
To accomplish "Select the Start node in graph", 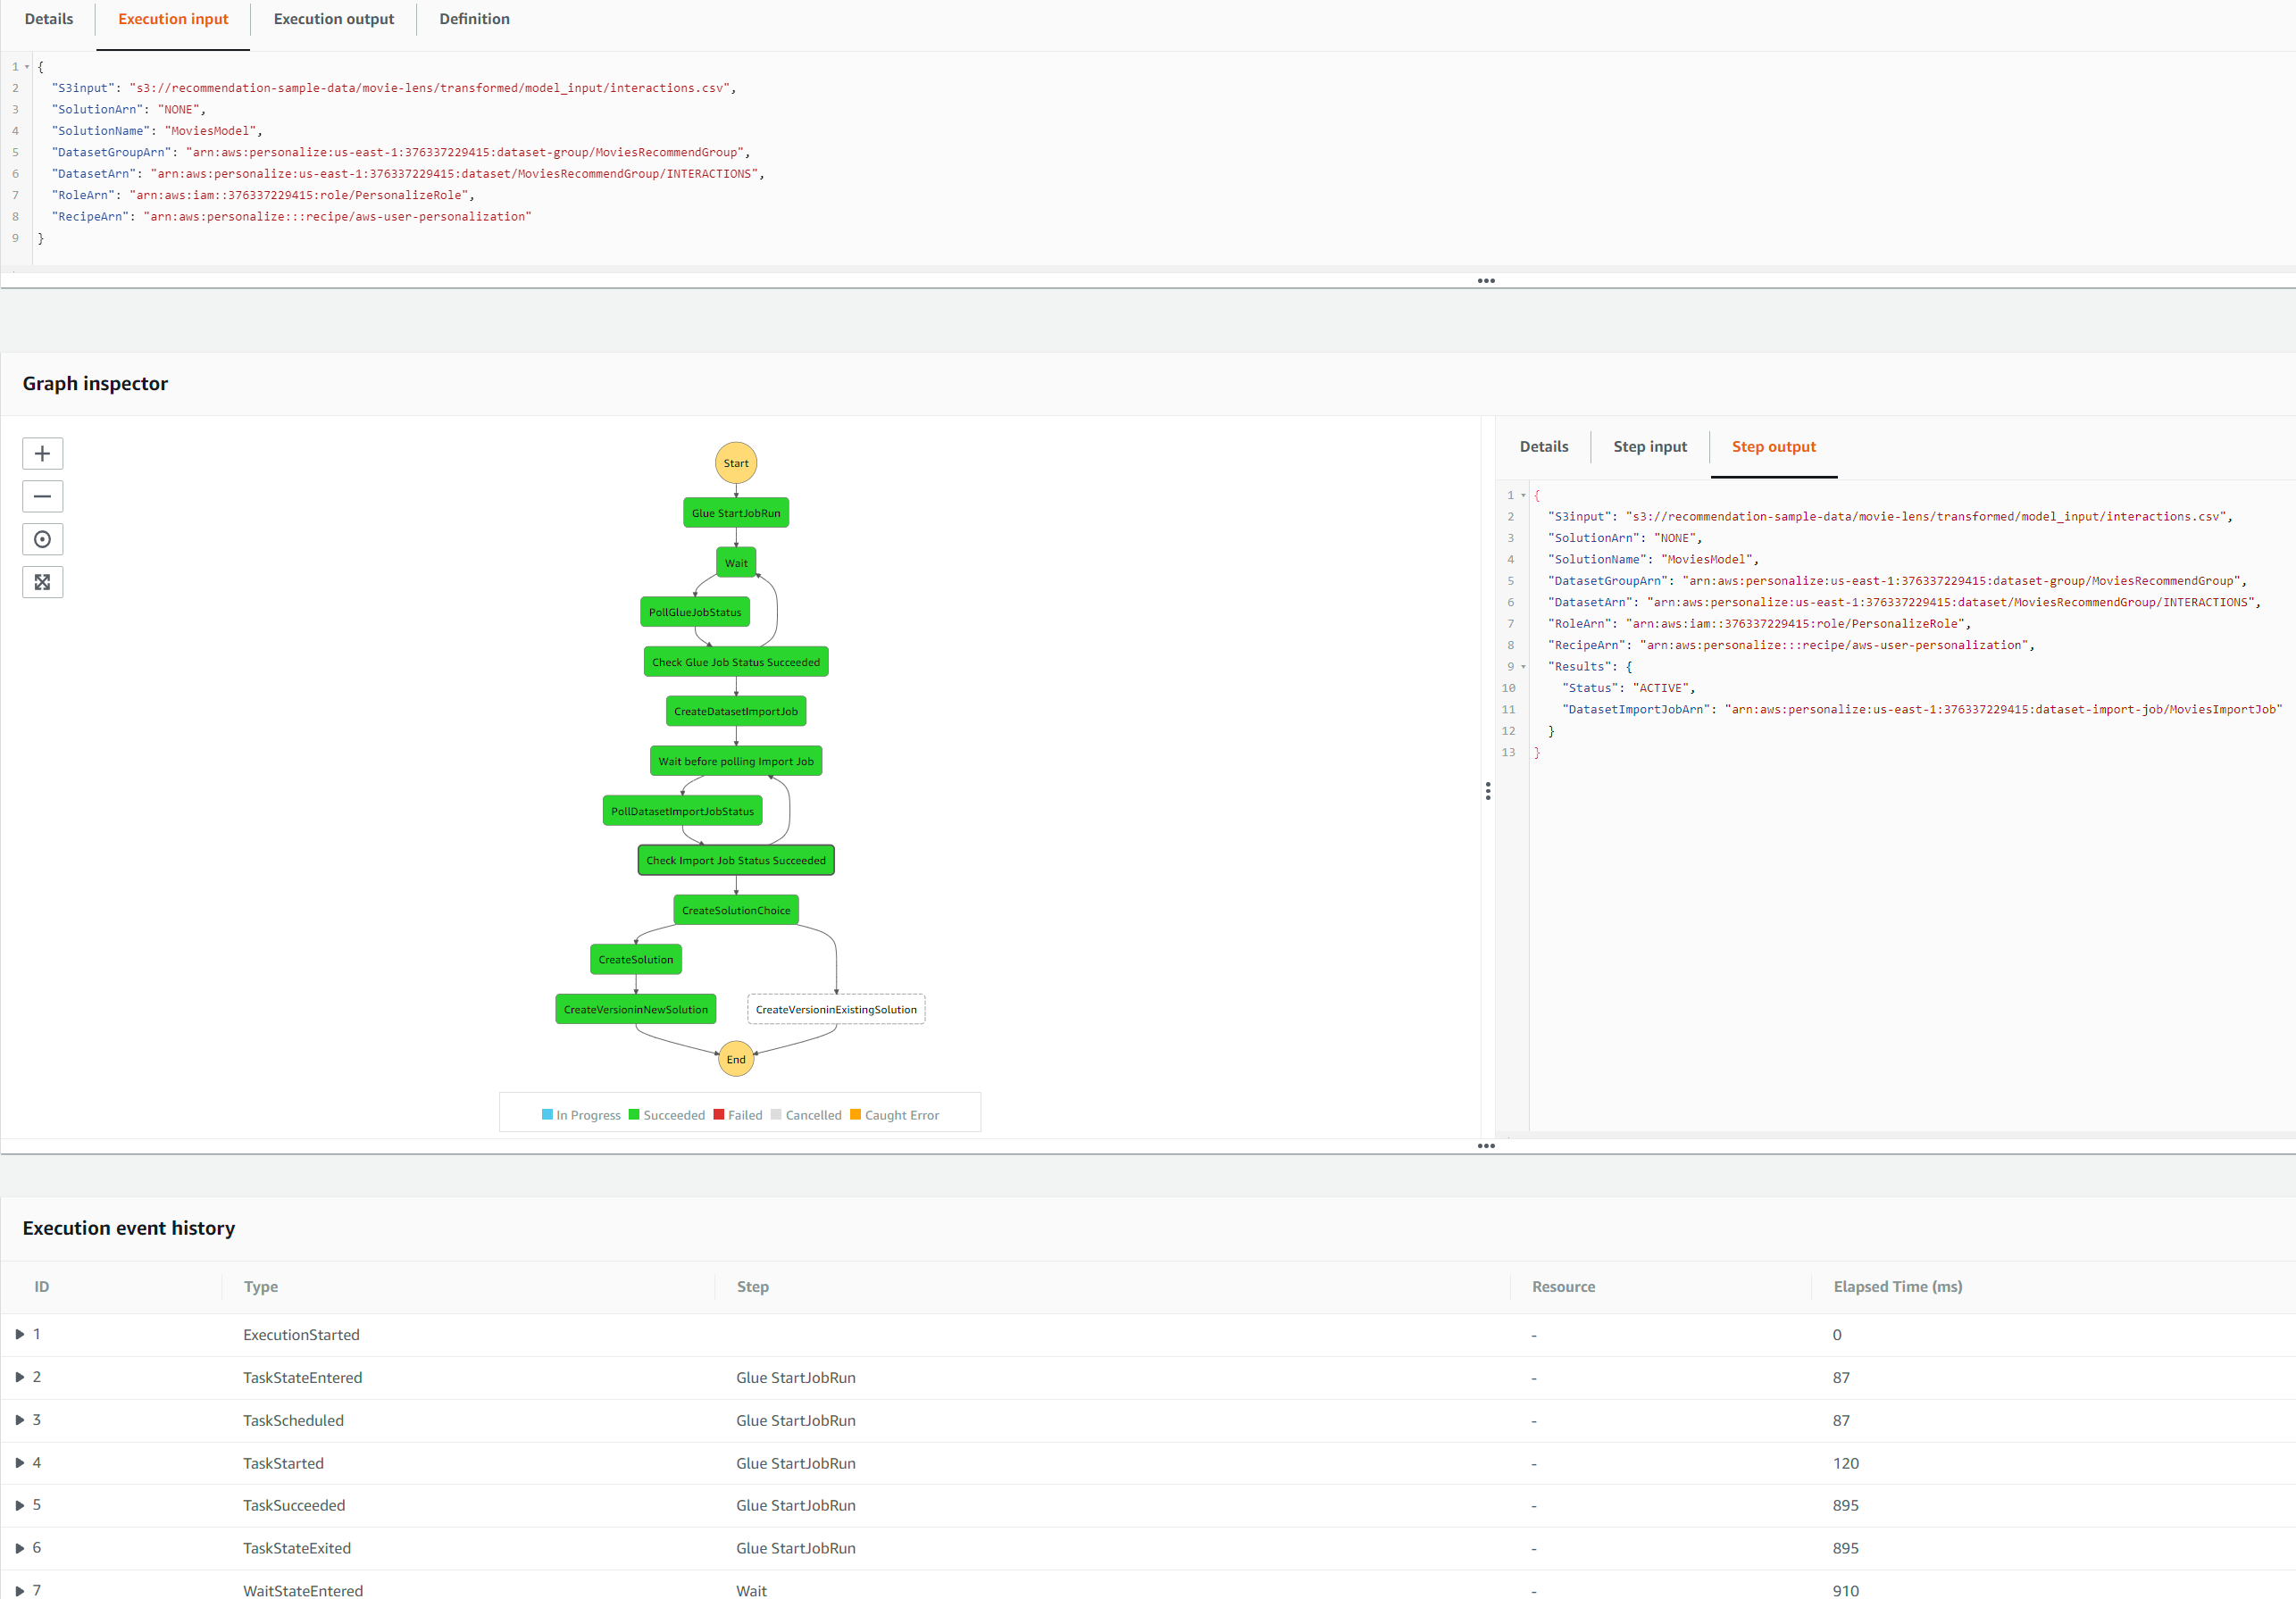I will [735, 463].
